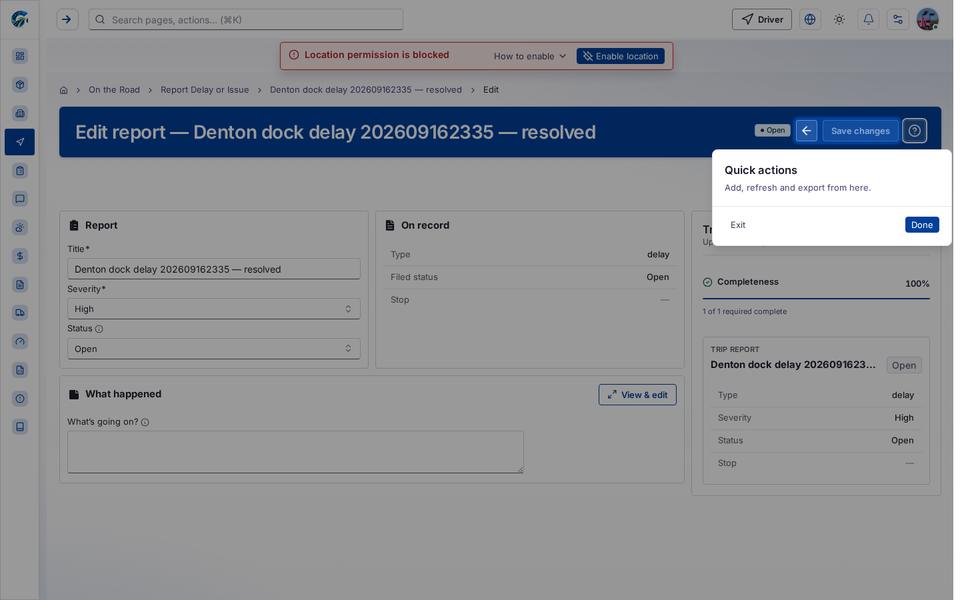Click the View & edit button

[637, 395]
